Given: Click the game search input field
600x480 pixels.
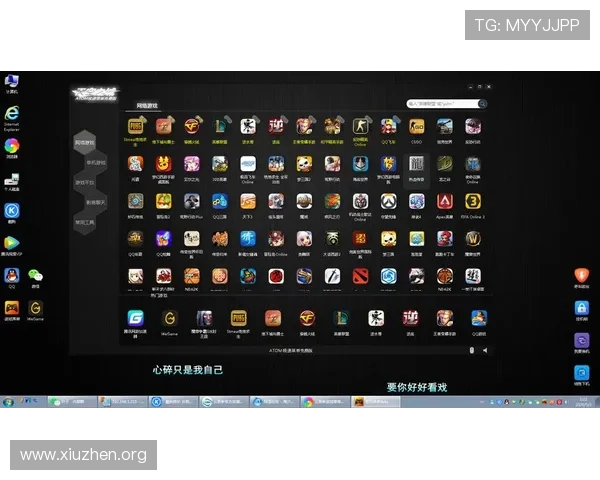Looking at the screenshot, I should tap(443, 103).
